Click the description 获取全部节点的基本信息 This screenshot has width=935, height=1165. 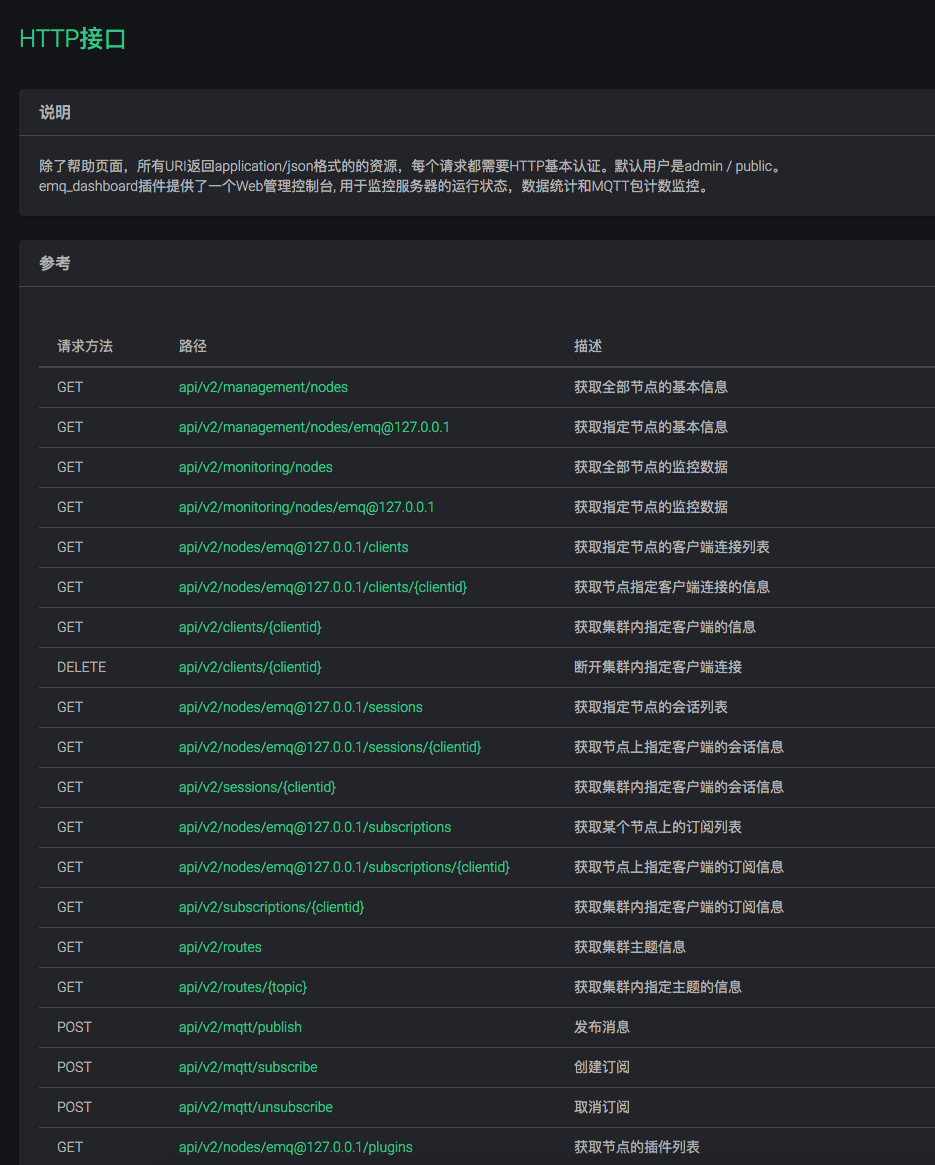click(x=650, y=387)
